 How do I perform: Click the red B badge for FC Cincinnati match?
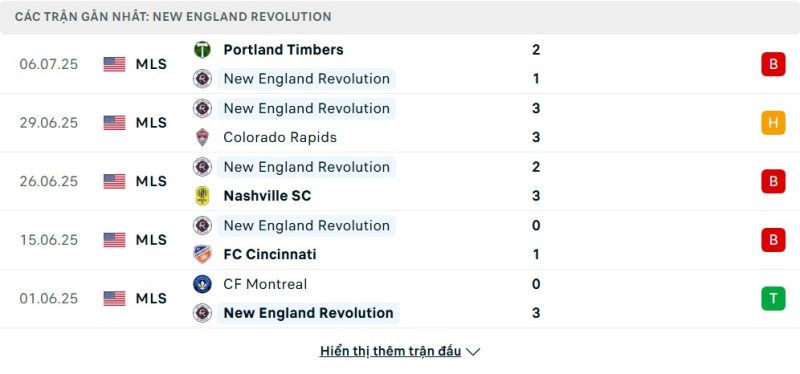[x=773, y=240]
